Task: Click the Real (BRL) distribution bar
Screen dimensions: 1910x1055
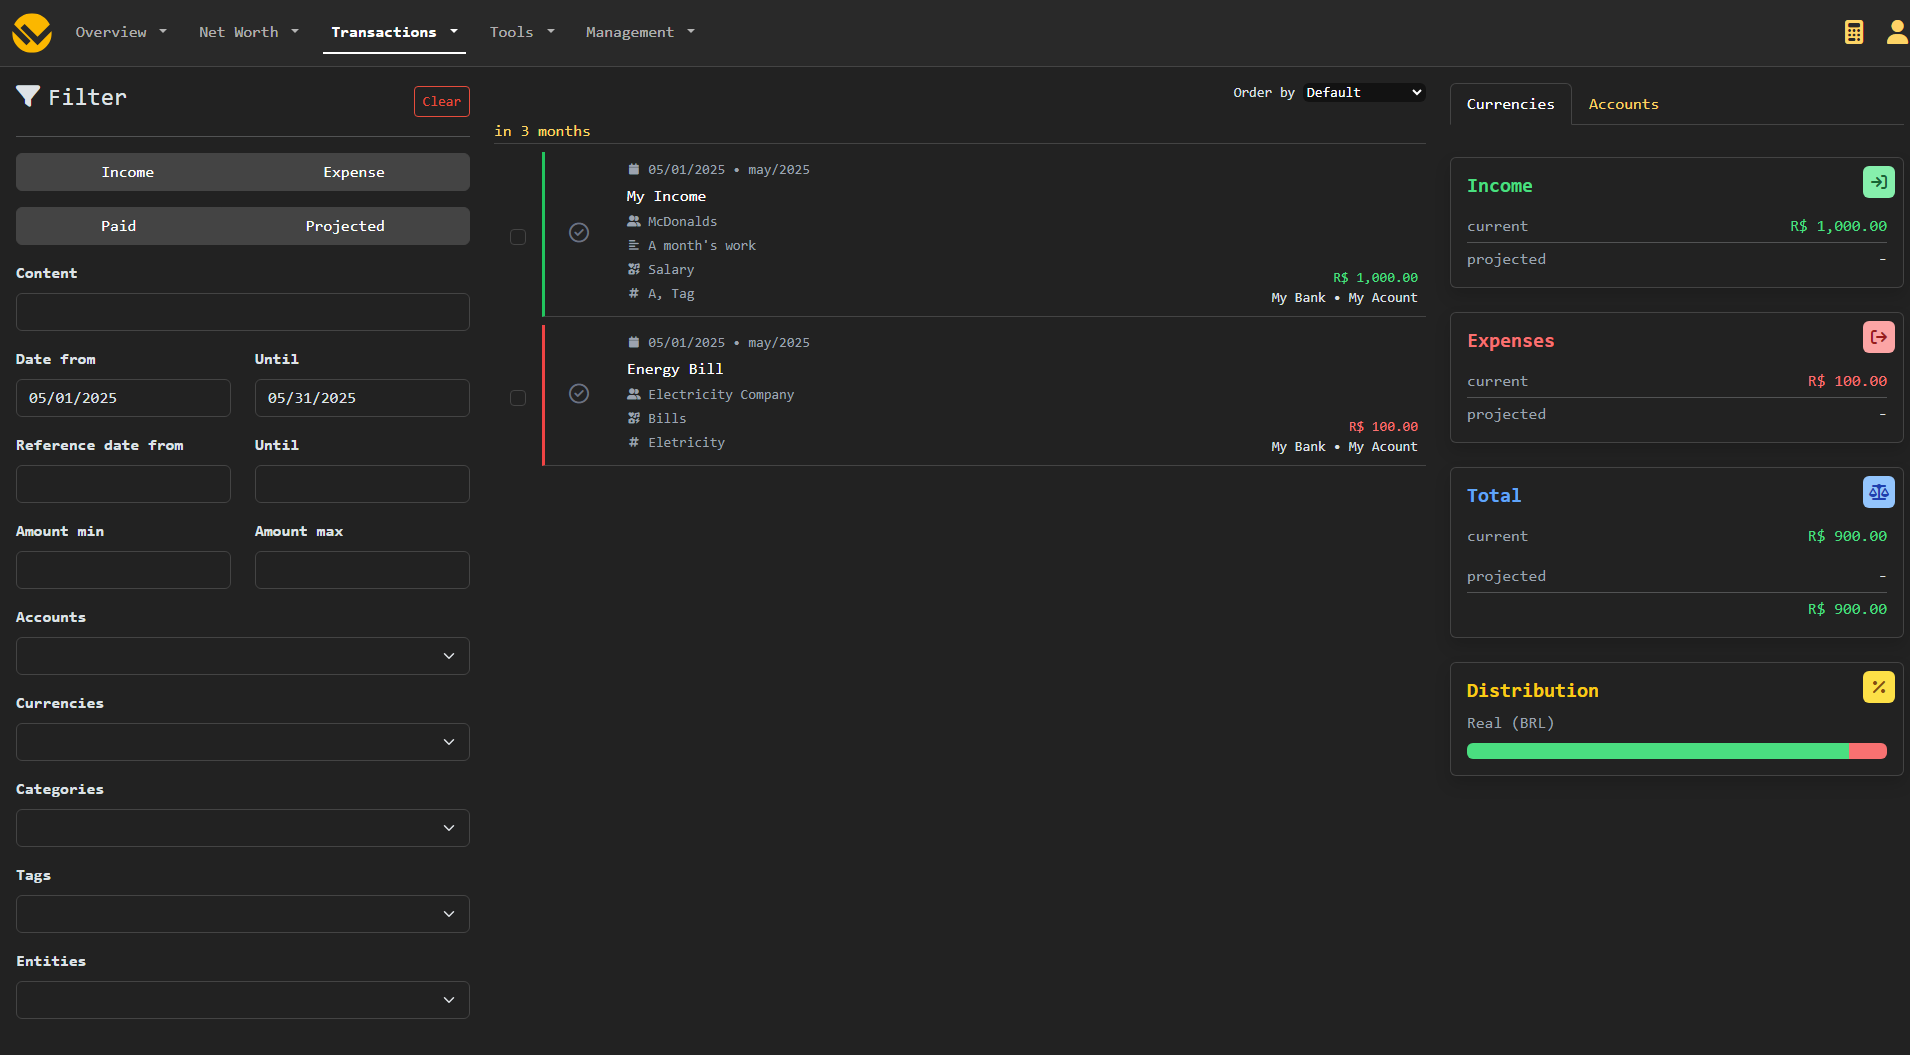Action: point(1676,751)
